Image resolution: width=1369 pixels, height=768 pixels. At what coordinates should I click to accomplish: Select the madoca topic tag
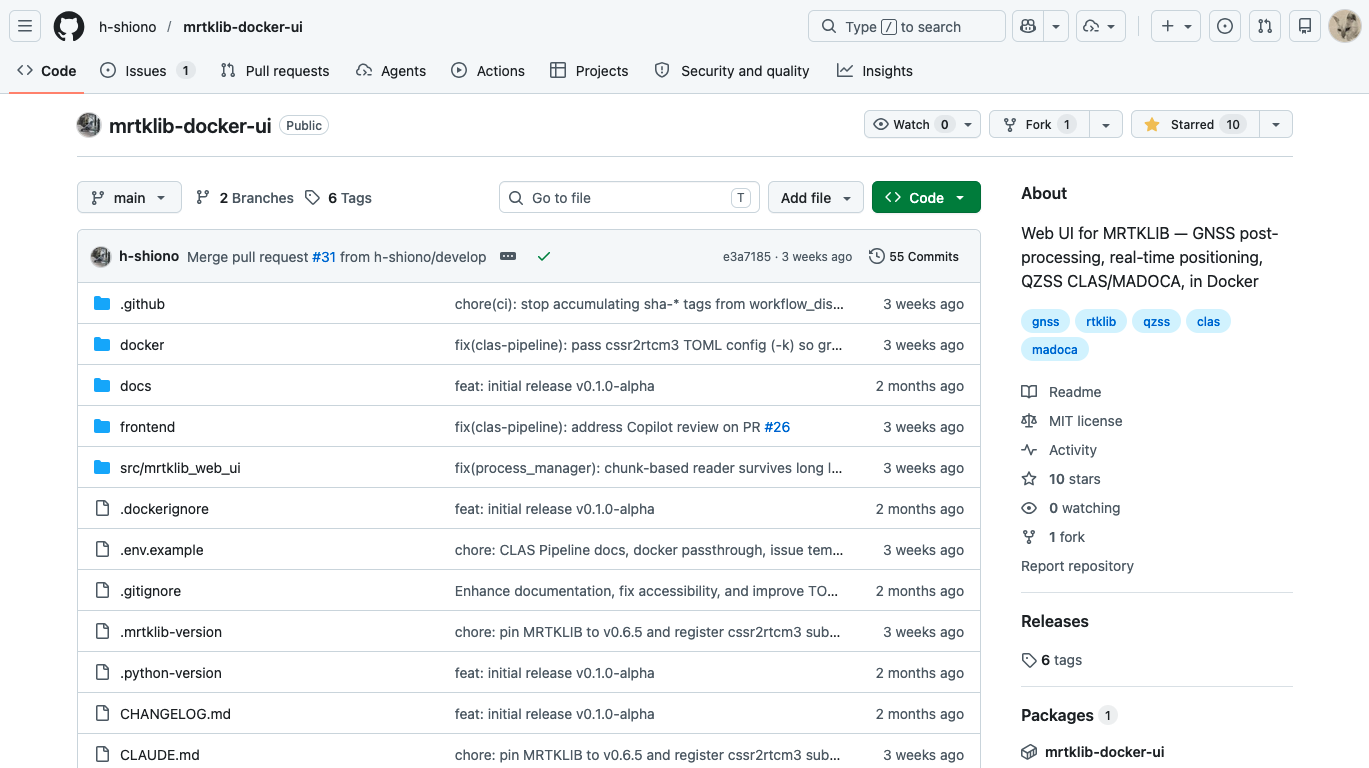1054,349
